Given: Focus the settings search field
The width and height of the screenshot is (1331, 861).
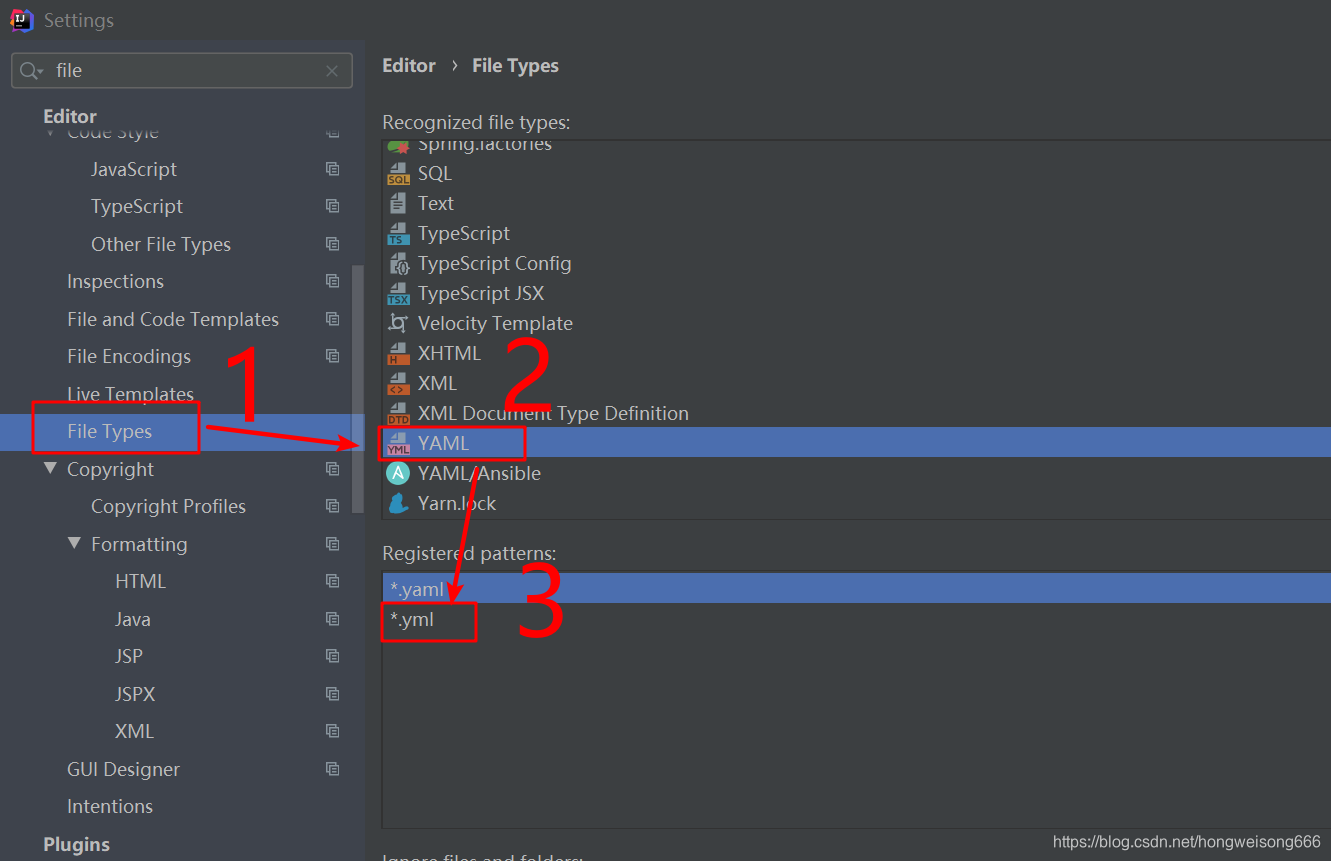Looking at the screenshot, I should [x=182, y=71].
